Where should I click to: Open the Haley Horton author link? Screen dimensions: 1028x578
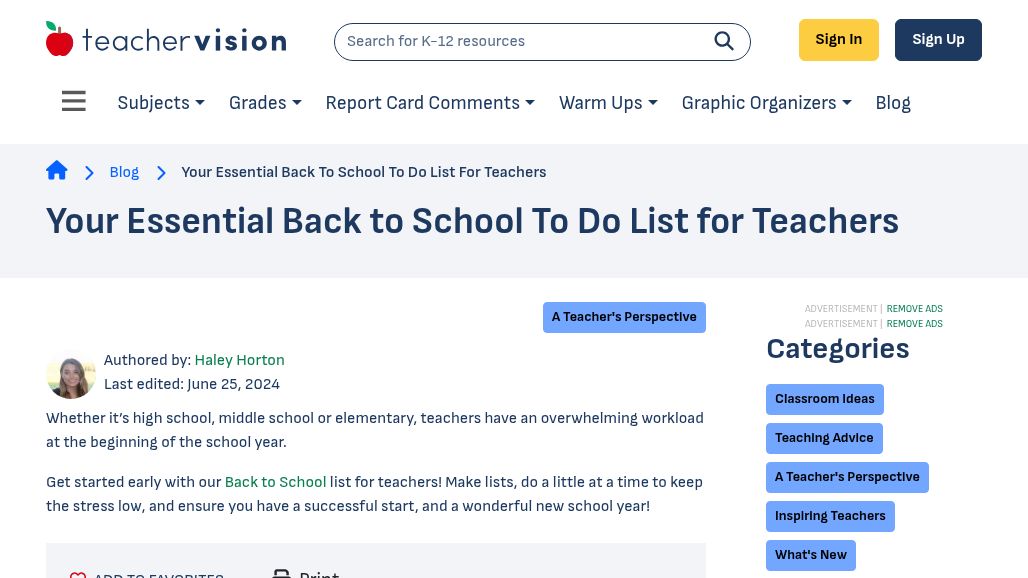click(239, 360)
